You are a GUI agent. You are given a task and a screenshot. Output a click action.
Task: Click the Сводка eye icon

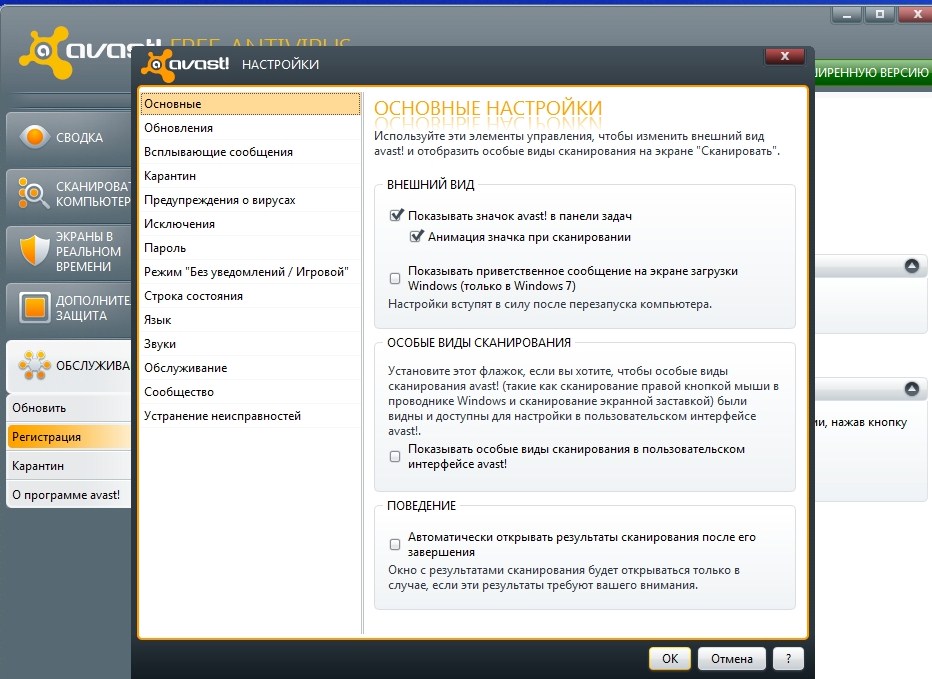[x=35, y=138]
